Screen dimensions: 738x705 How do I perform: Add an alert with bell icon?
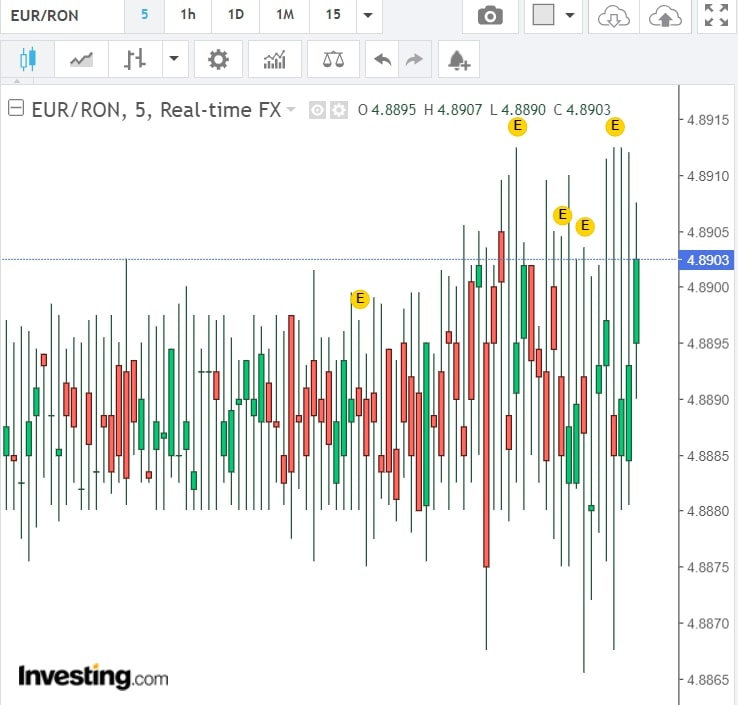click(x=459, y=60)
